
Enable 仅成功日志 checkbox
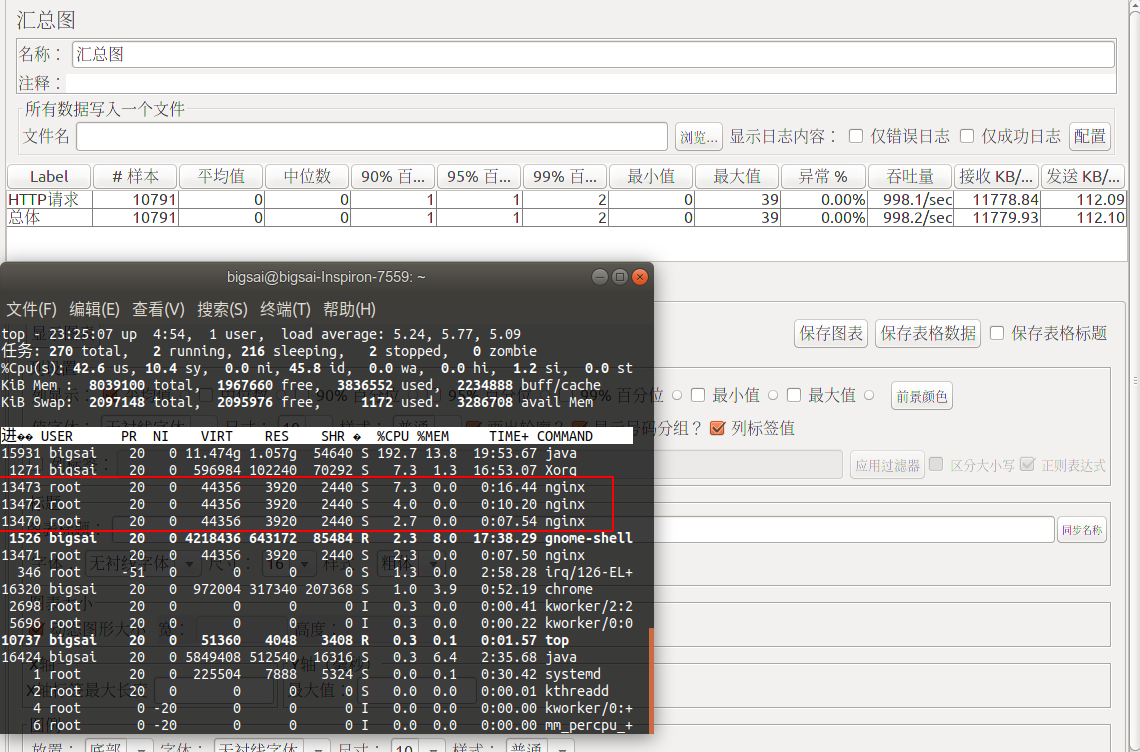pyautogui.click(x=967, y=136)
